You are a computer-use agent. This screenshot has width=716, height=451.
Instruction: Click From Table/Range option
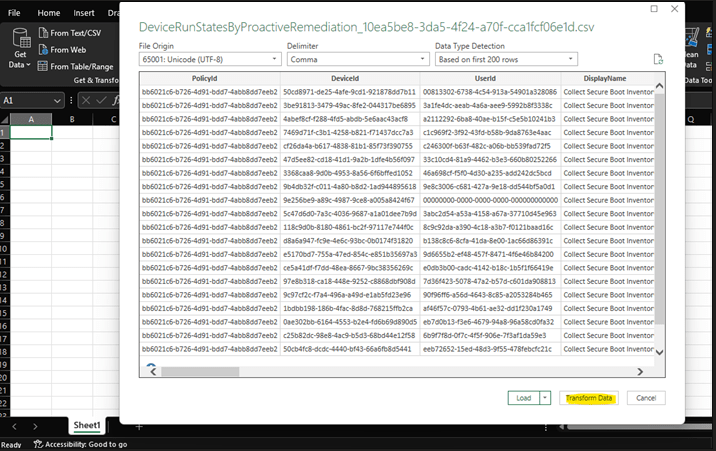[75, 66]
